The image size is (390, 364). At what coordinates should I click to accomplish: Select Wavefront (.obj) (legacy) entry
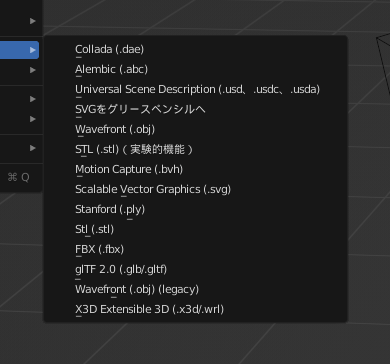(196, 289)
